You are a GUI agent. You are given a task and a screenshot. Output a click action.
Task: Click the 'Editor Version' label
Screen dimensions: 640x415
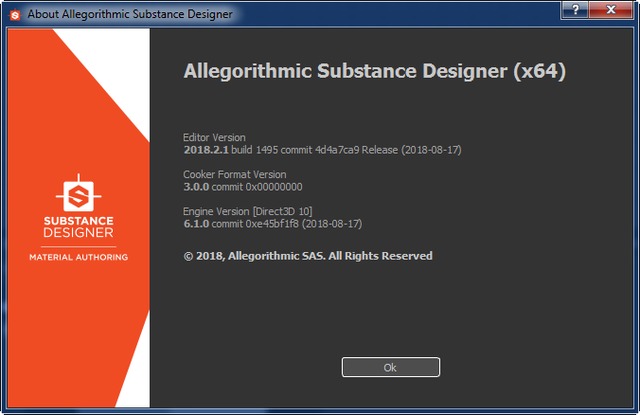point(214,138)
